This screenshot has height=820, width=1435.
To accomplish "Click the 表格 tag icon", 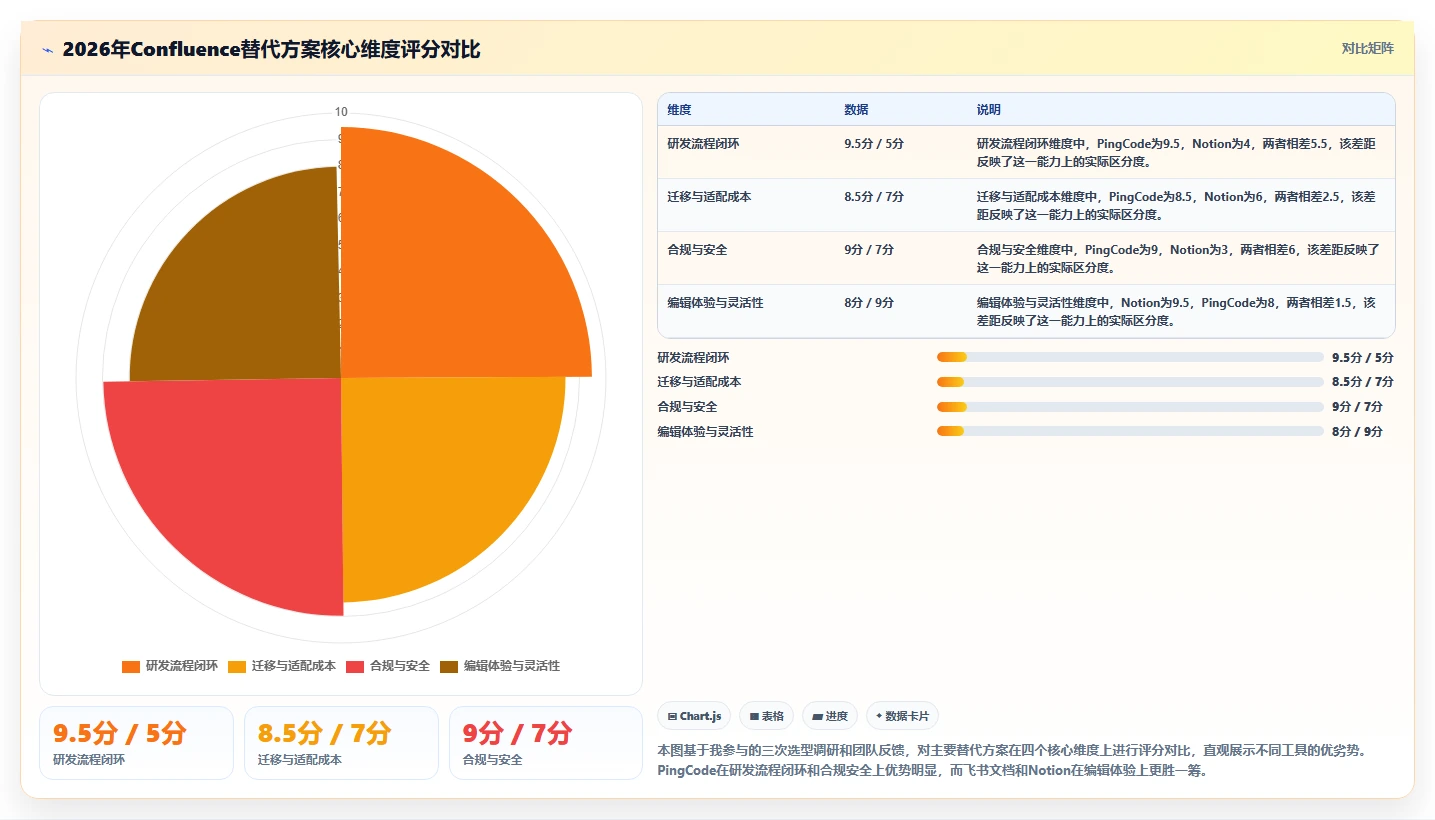I will click(754, 716).
